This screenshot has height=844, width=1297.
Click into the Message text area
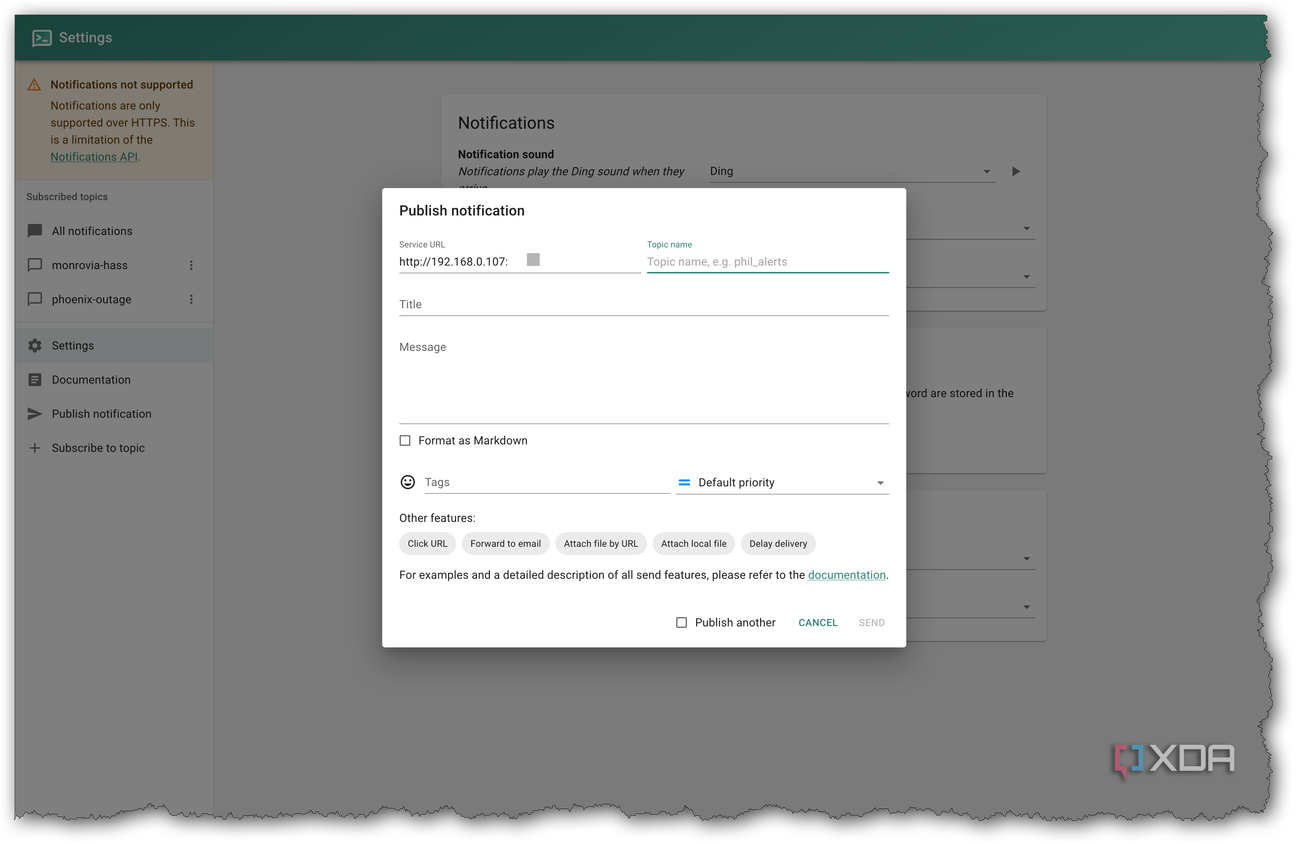pyautogui.click(x=644, y=380)
